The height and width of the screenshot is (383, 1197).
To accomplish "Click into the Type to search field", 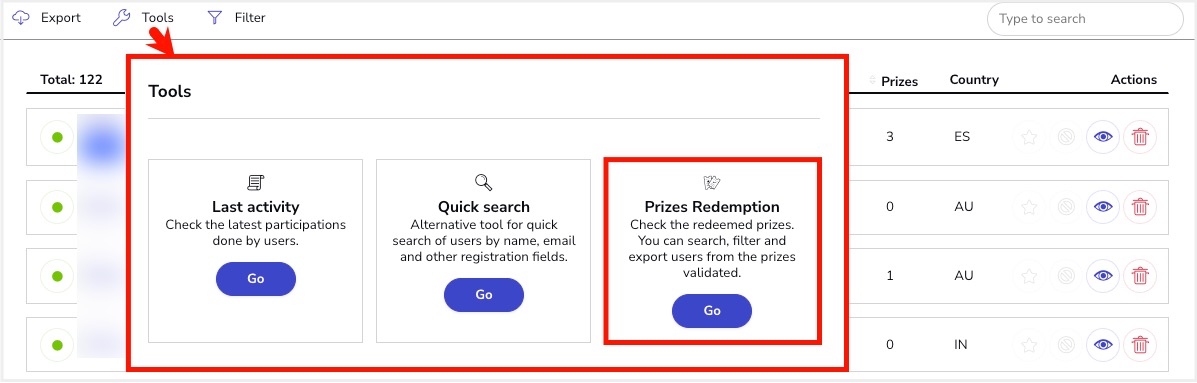I will 1085,19.
